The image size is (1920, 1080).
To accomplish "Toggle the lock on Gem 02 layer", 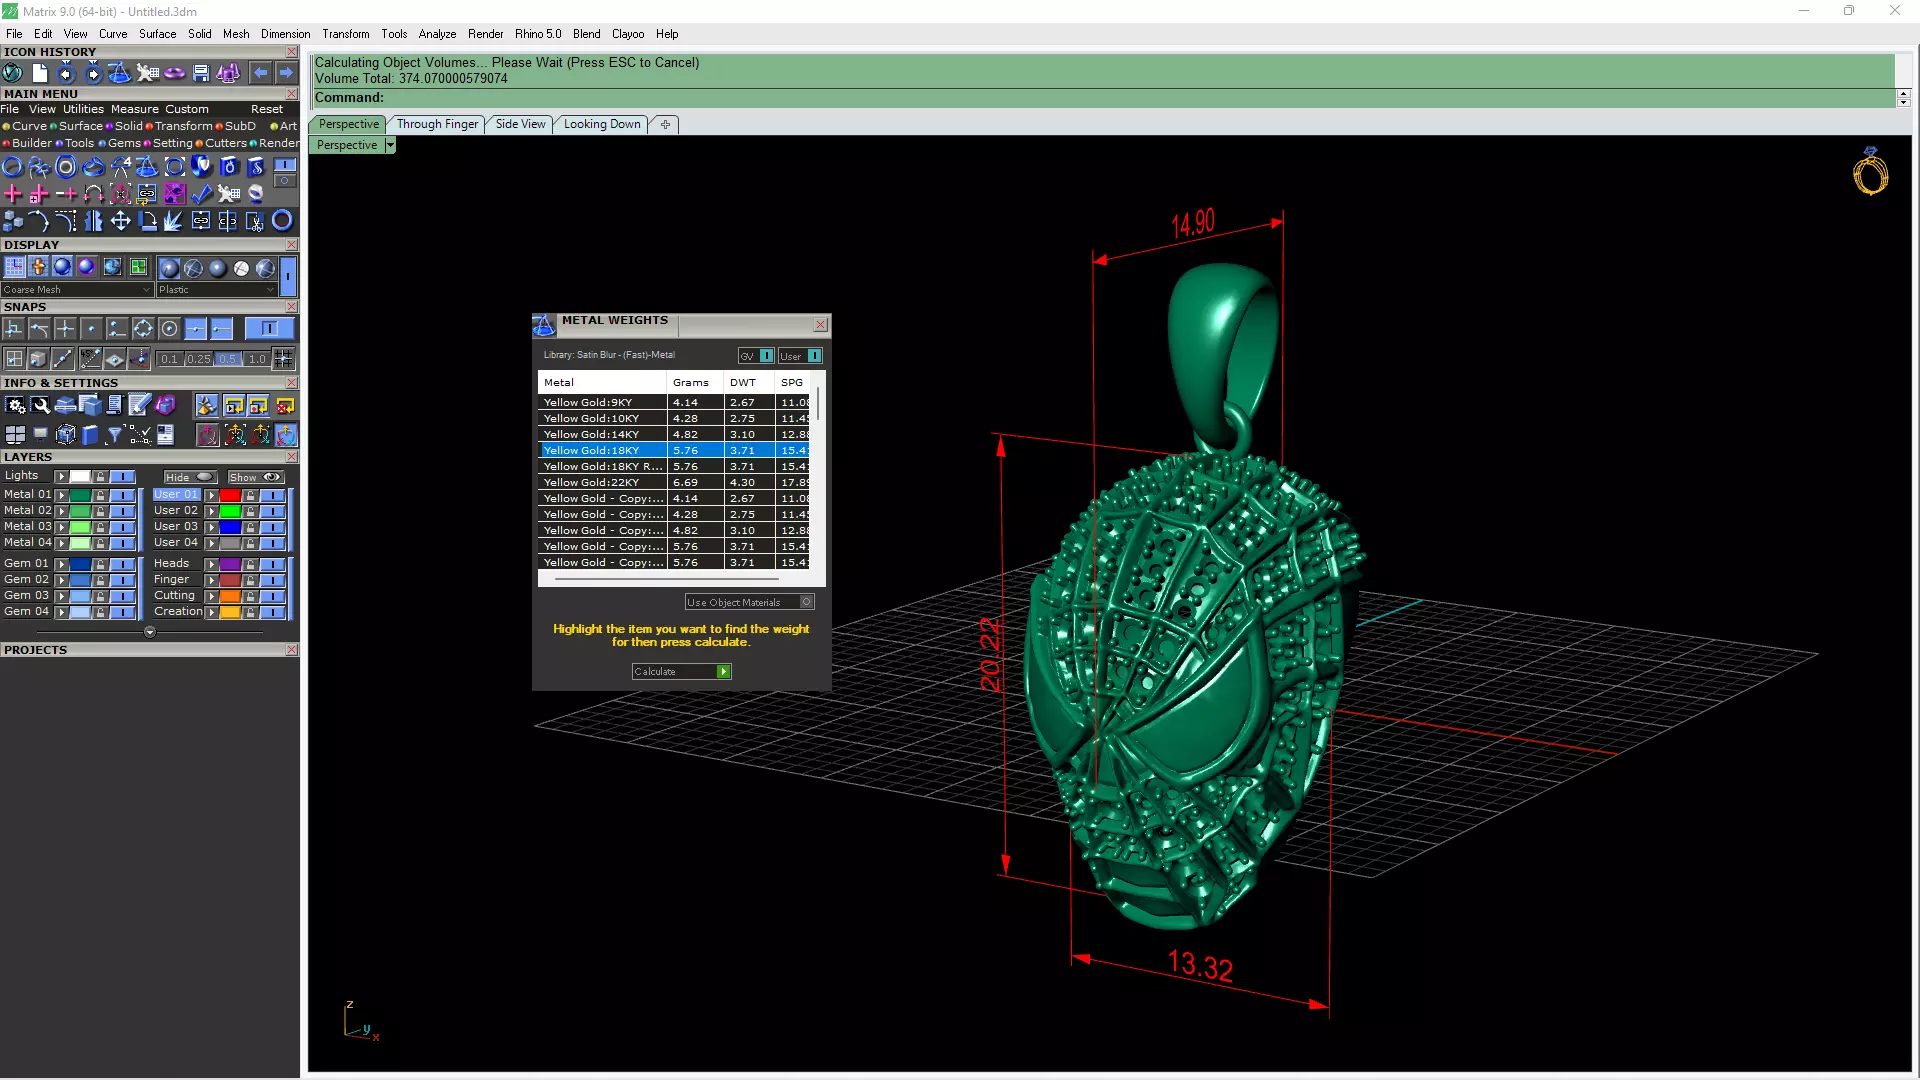I will point(100,580).
